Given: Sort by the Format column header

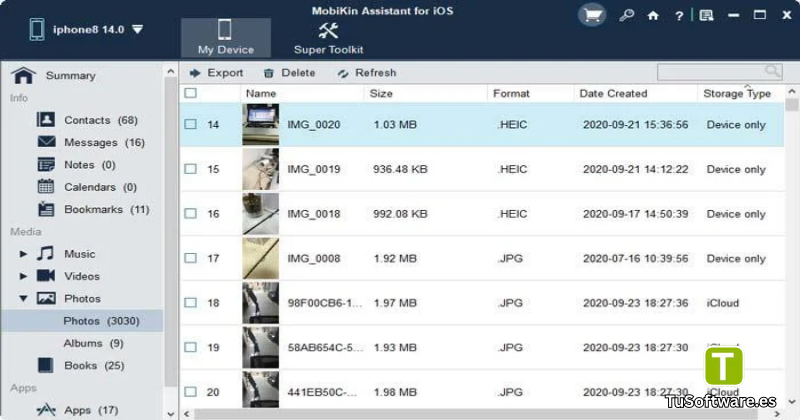Looking at the screenshot, I should coord(531,93).
